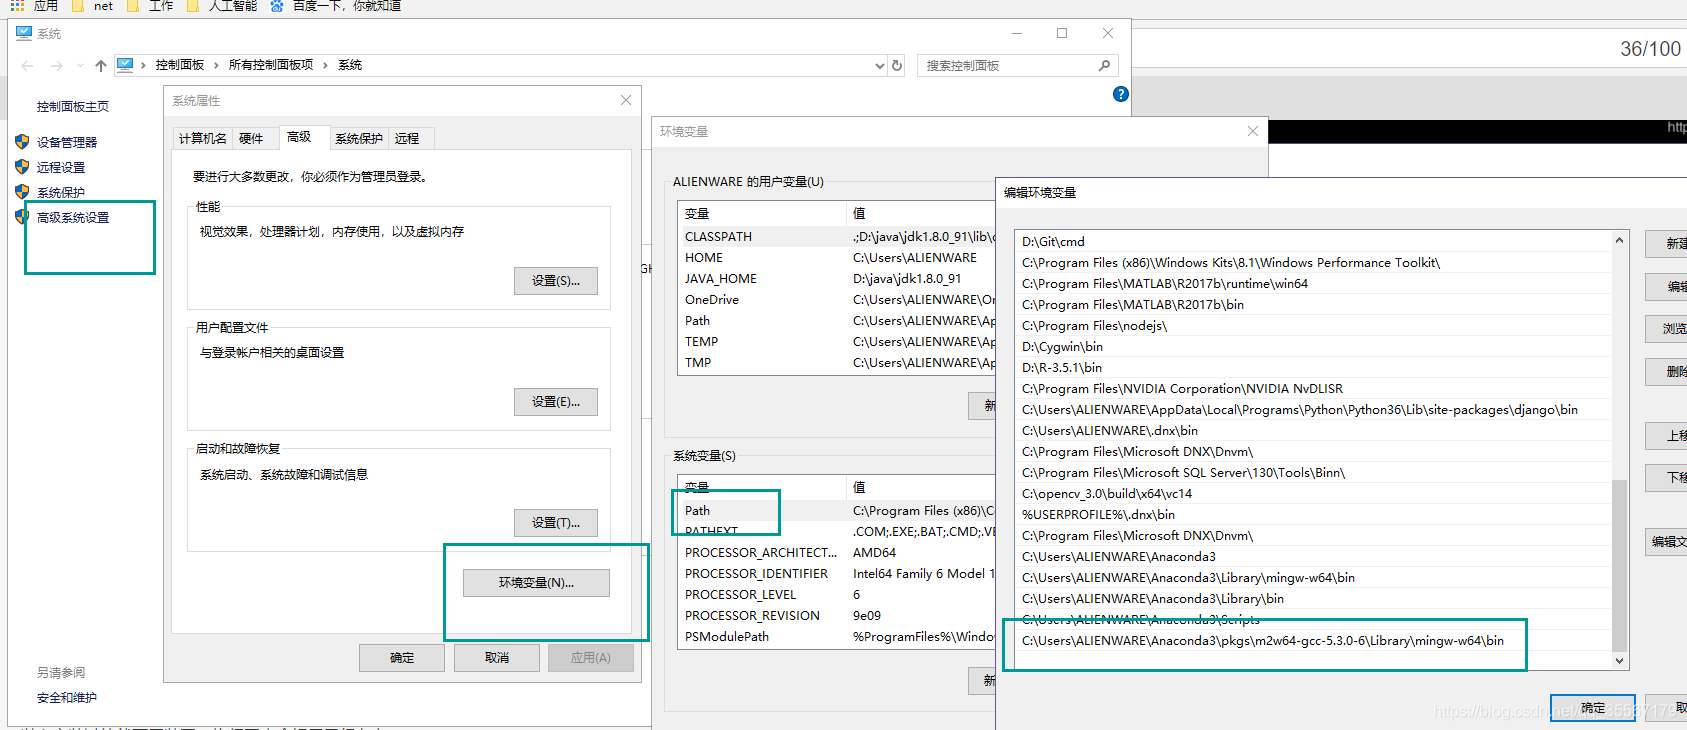Click 环境变量(N) button

[x=536, y=583]
